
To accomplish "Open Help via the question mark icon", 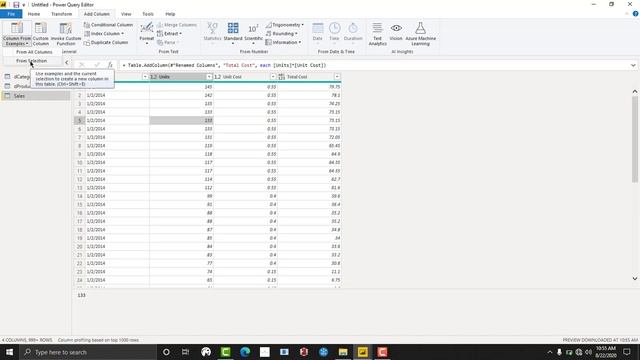I will pos(636,14).
